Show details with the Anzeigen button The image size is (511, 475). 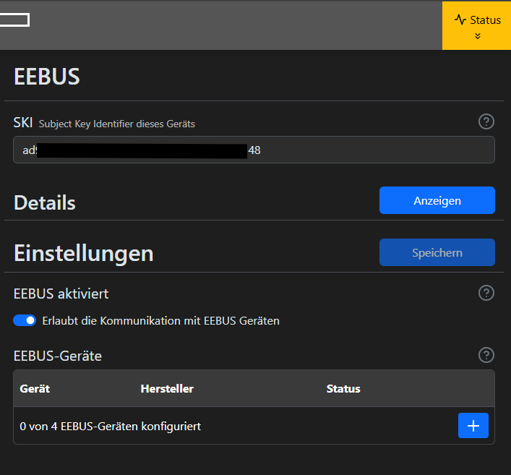437,200
